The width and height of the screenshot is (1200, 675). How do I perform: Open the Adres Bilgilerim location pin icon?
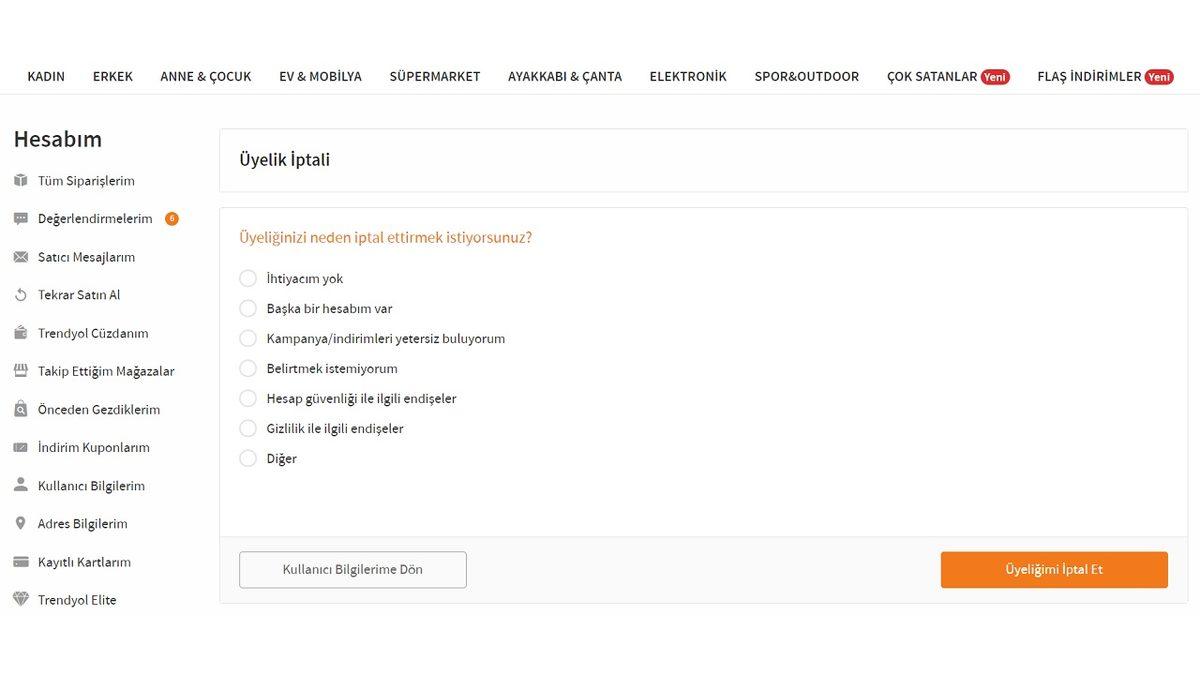[20, 522]
